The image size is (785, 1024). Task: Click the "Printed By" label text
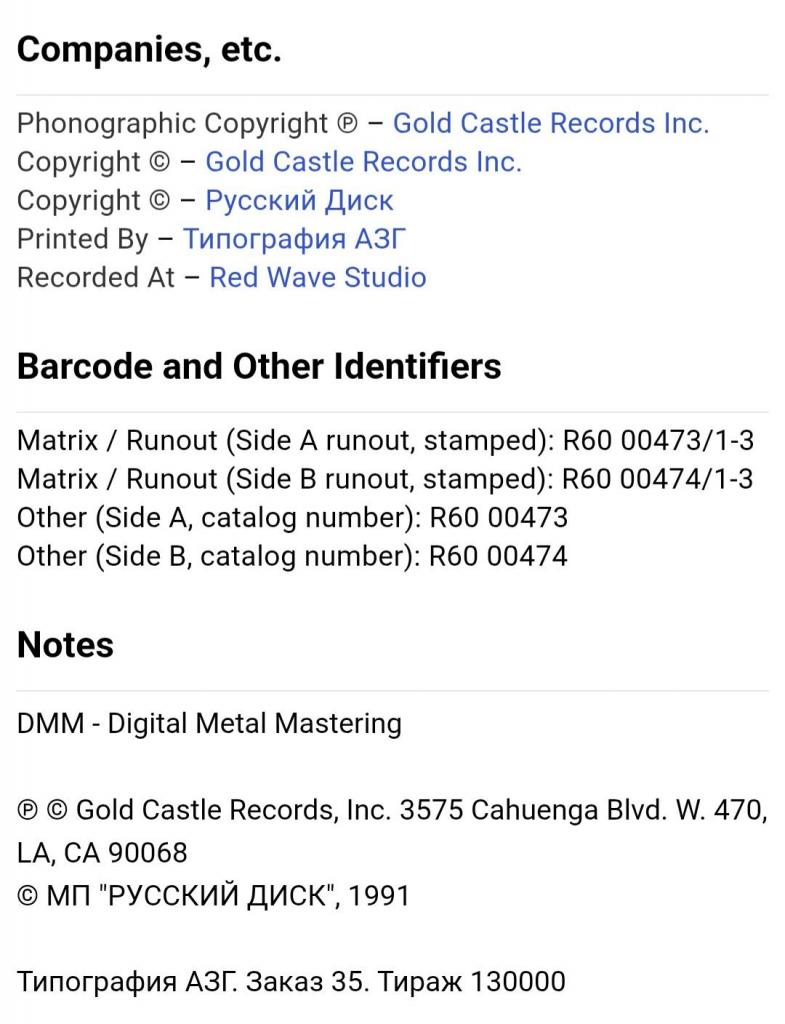click(x=82, y=239)
